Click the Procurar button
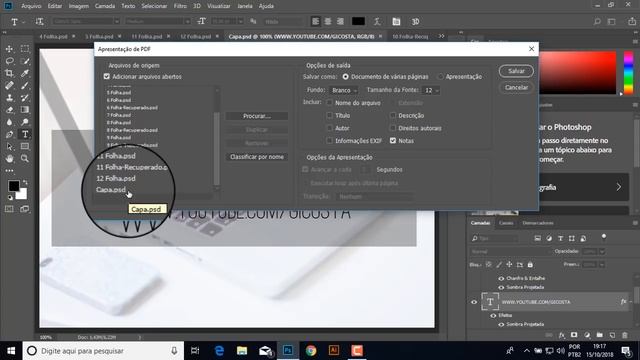 pos(257,116)
